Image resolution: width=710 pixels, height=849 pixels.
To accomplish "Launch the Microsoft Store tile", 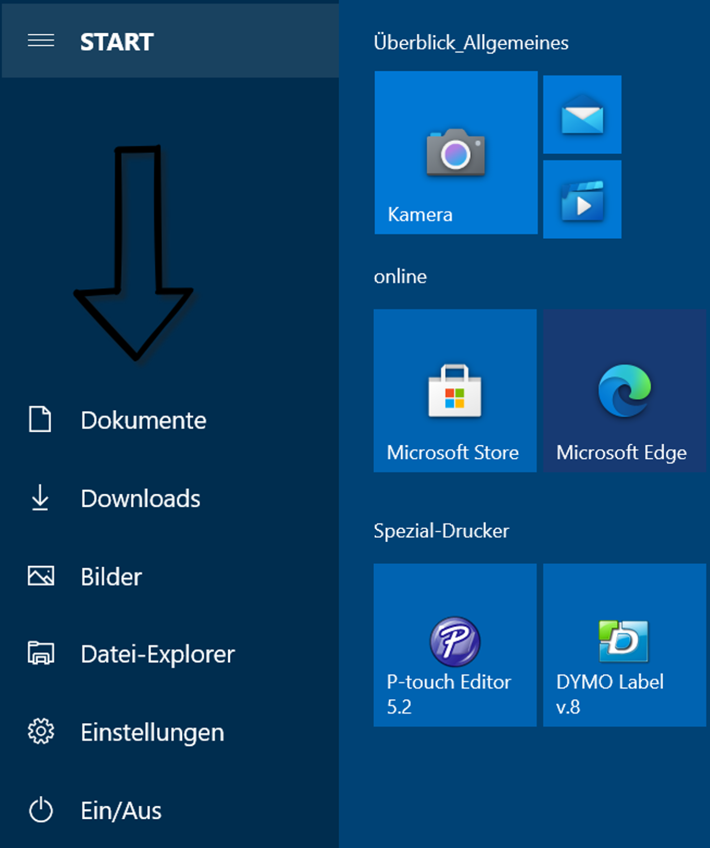I will [455, 390].
